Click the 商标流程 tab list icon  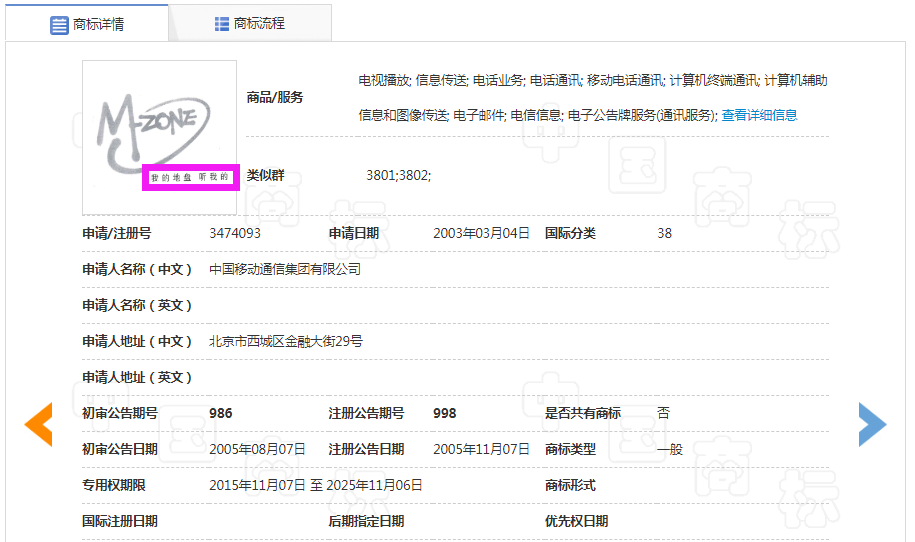(x=222, y=23)
